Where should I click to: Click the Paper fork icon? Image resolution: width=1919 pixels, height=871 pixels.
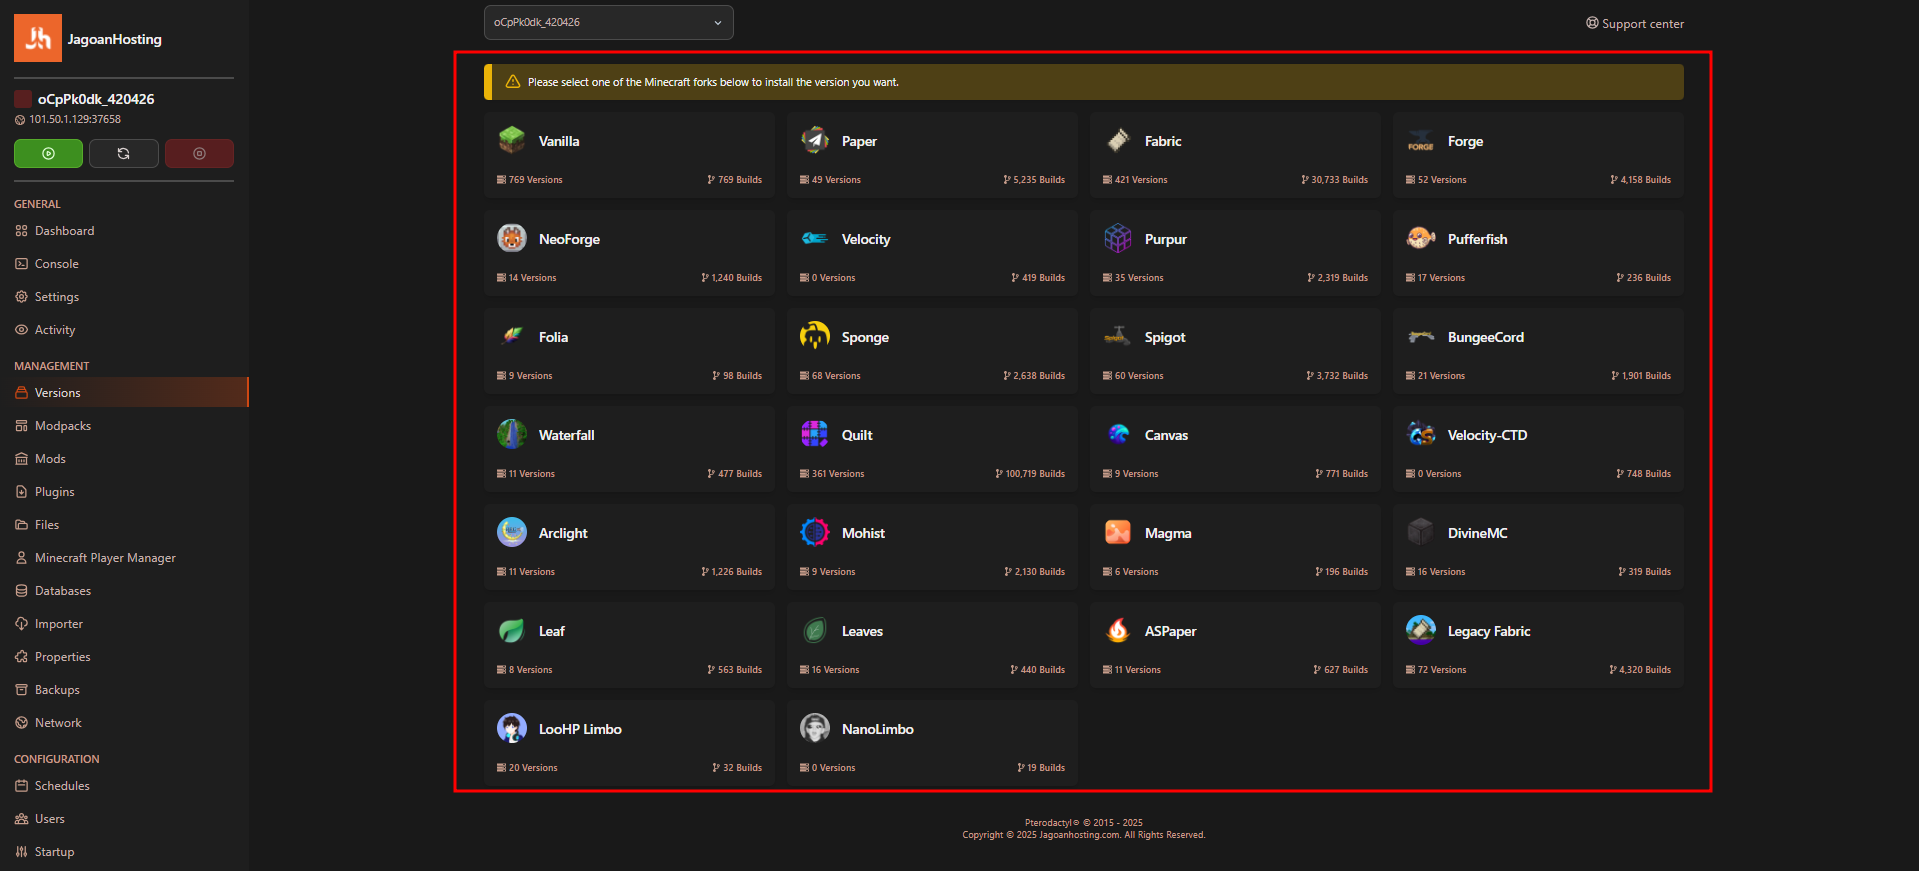(x=815, y=140)
